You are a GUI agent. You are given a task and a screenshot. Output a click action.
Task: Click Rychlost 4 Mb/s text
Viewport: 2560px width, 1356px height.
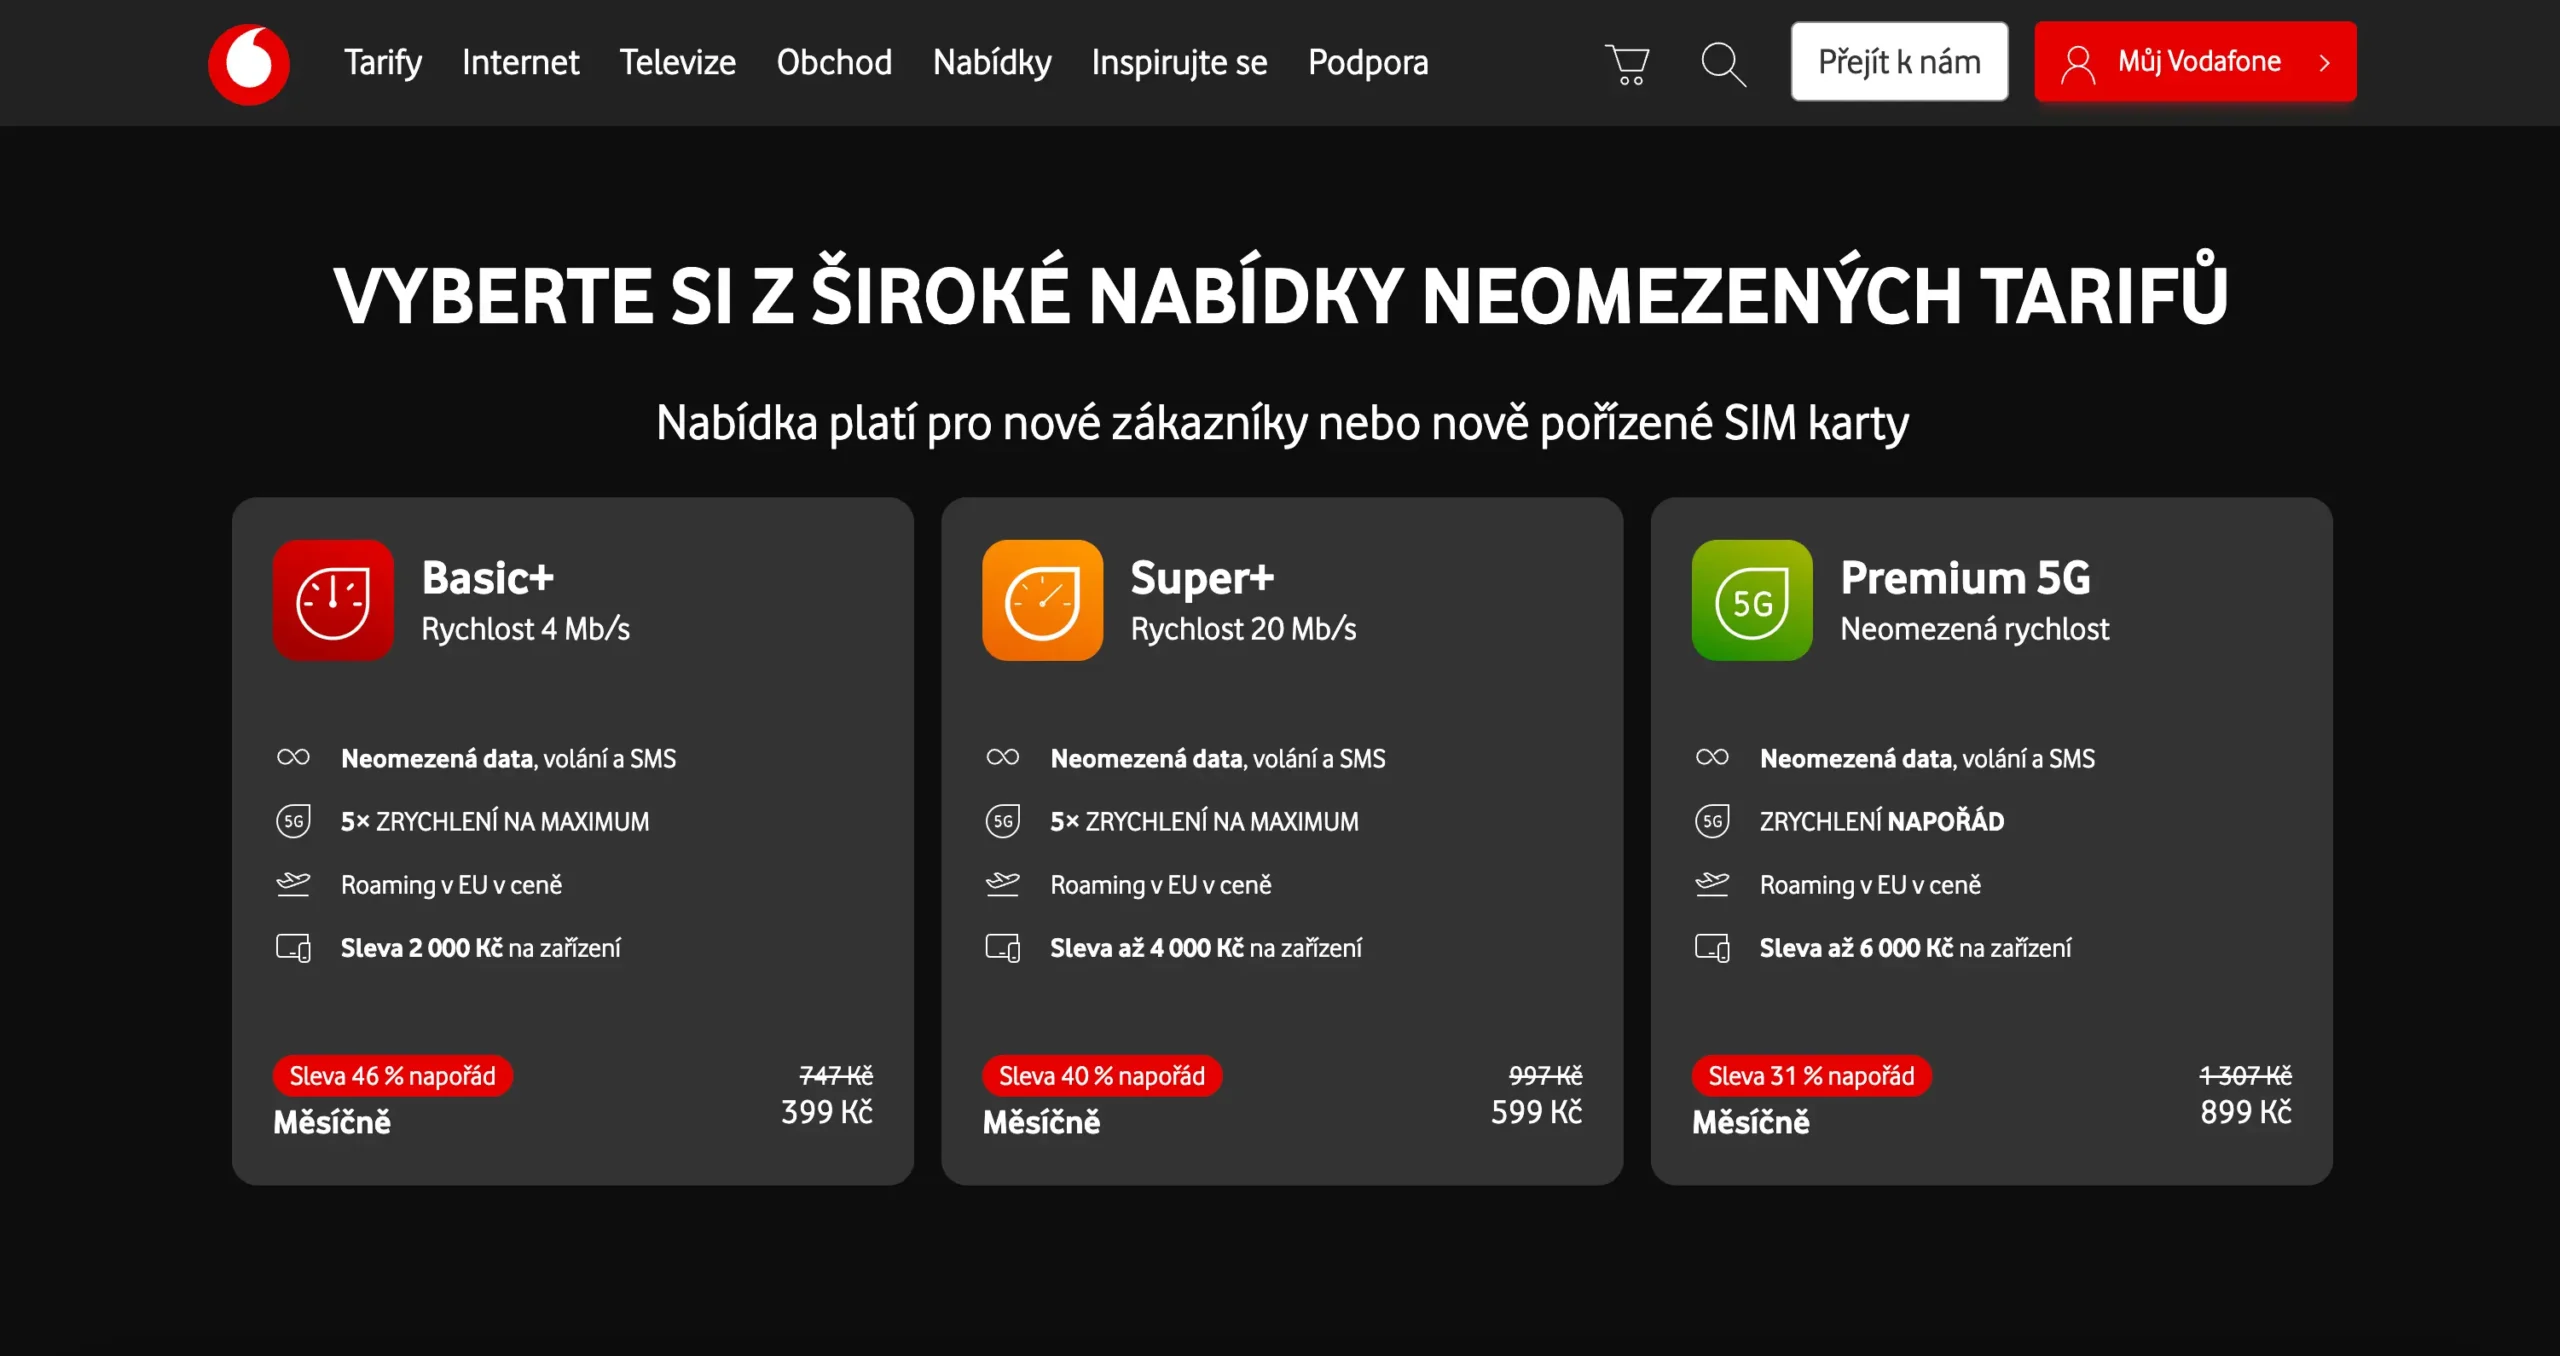click(526, 629)
